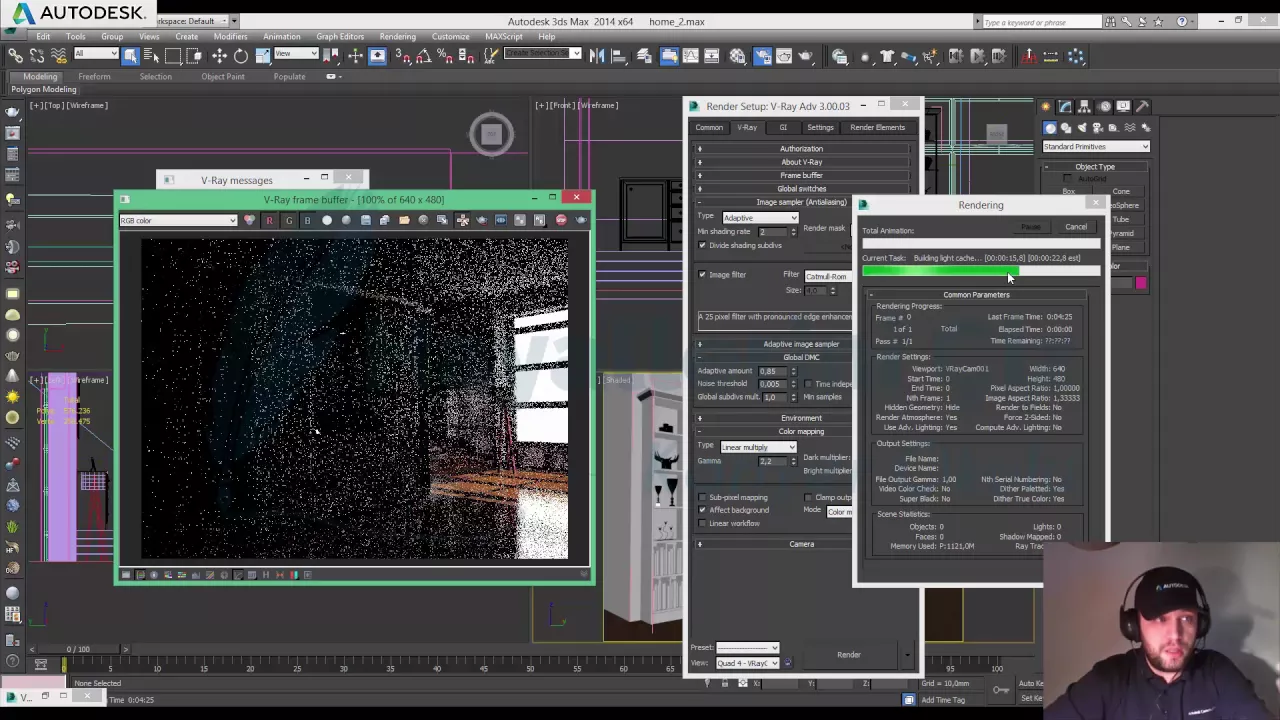Open Filter dropdown showing Catmull-Rom
This screenshot has width=1280, height=720.
[828, 275]
